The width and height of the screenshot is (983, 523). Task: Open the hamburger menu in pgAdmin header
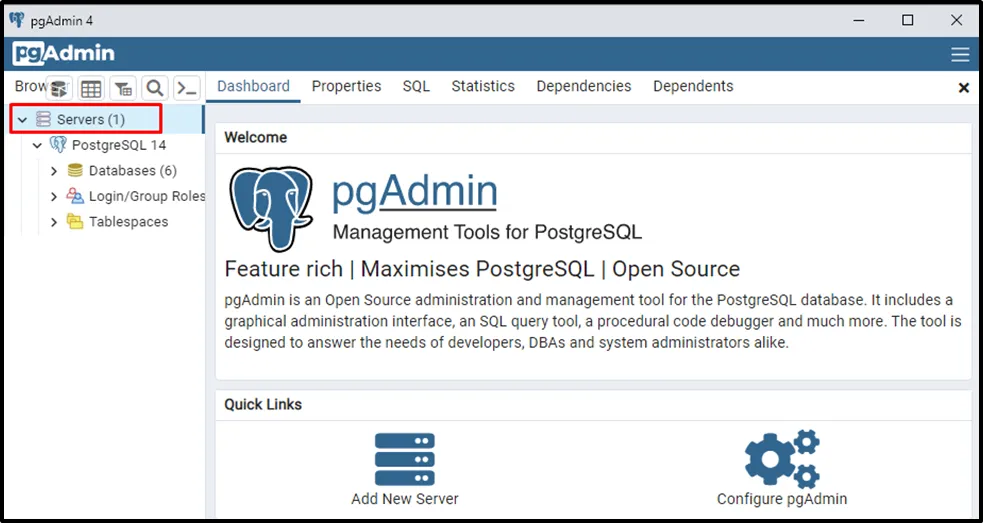pyautogui.click(x=960, y=54)
